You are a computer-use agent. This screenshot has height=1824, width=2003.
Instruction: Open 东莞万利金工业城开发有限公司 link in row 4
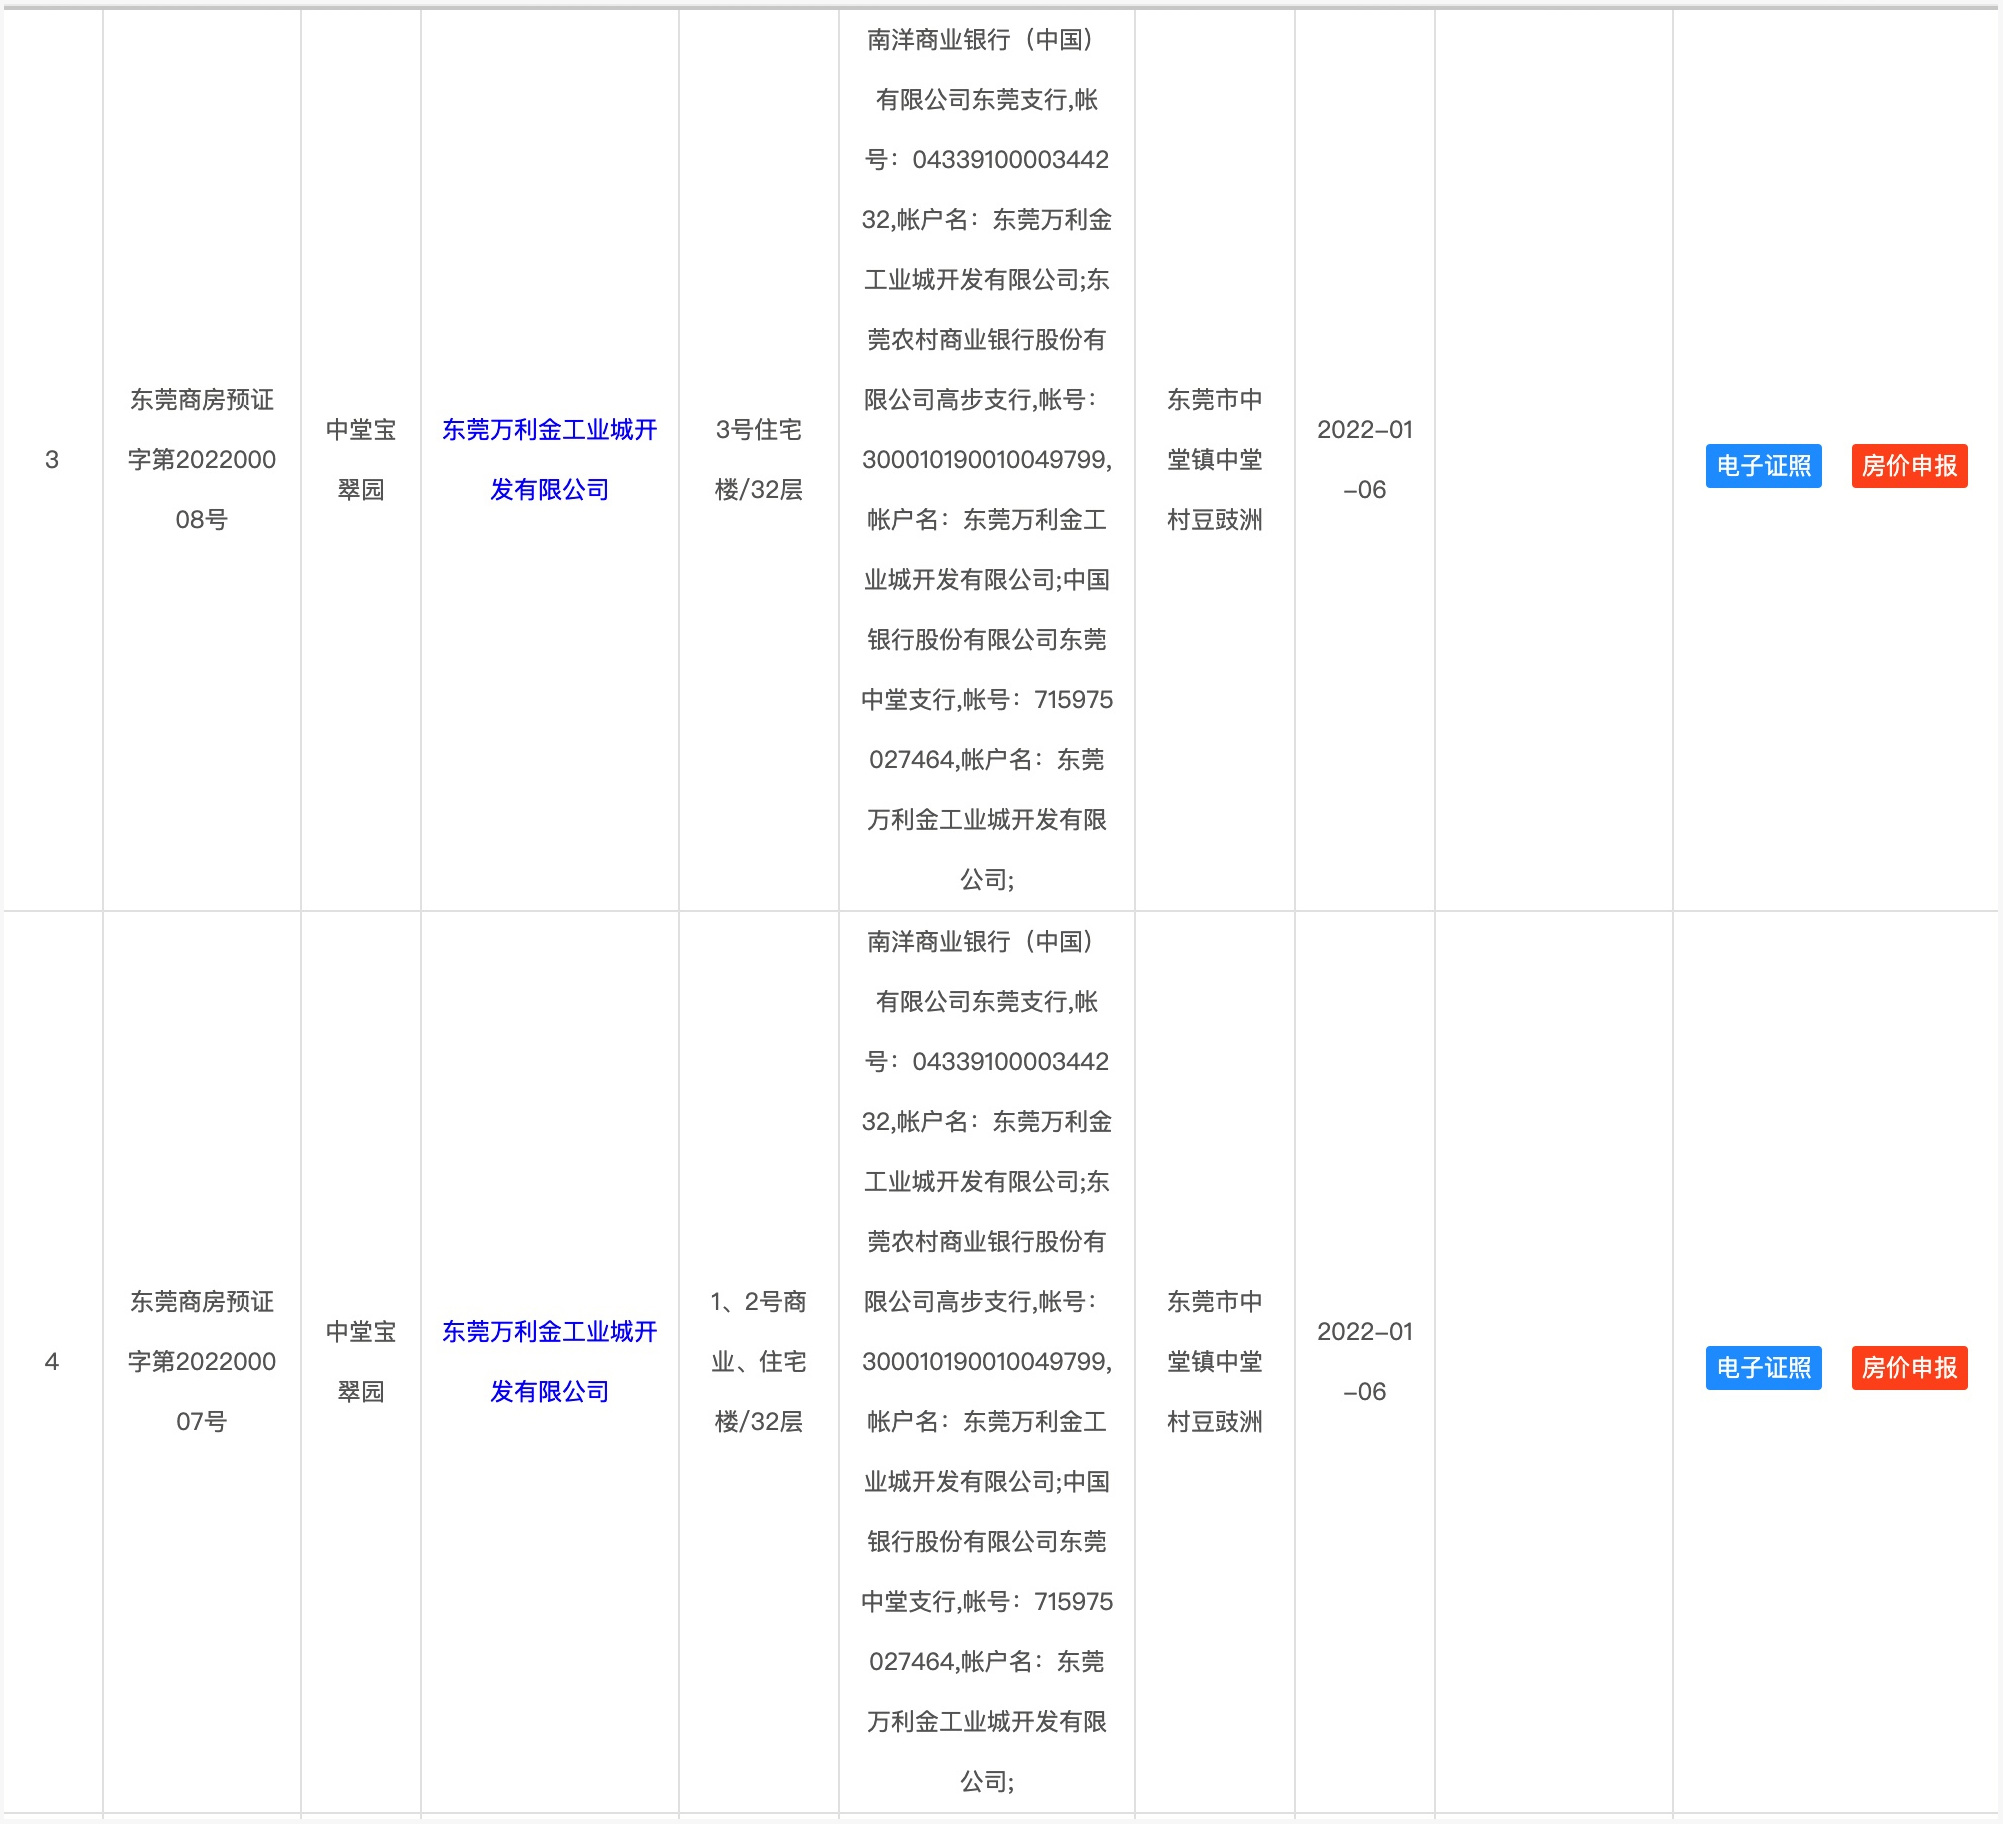click(550, 1362)
